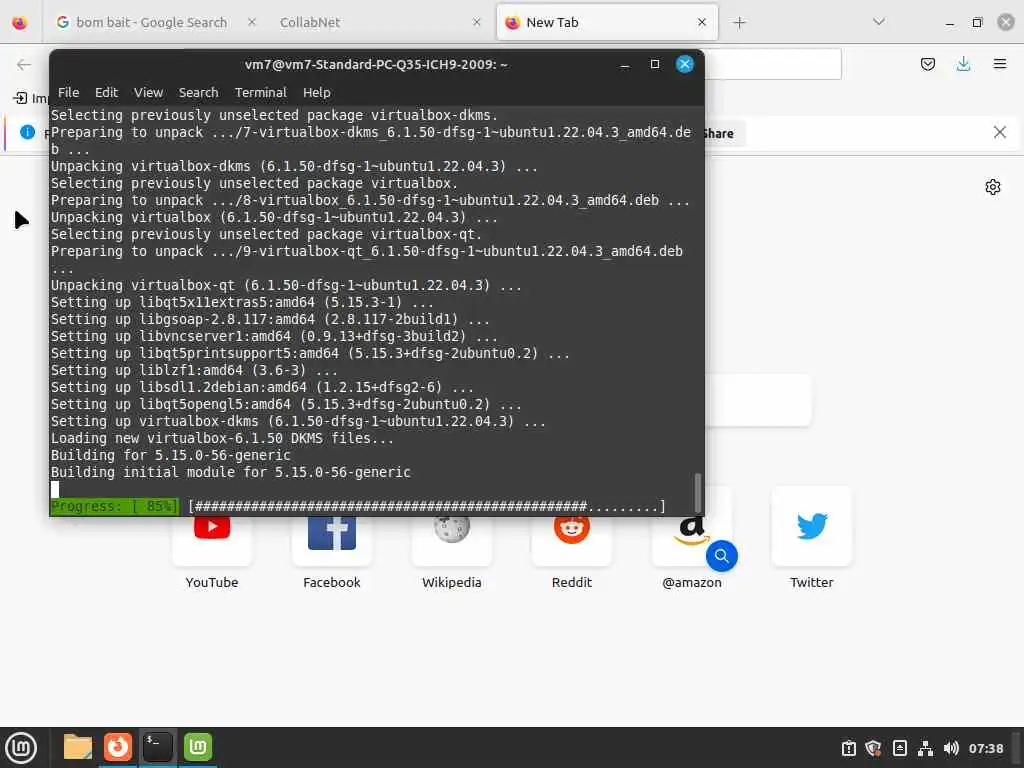Screen dimensions: 1024x768
Task: Expand the list all tabs dropdown
Action: click(879, 22)
